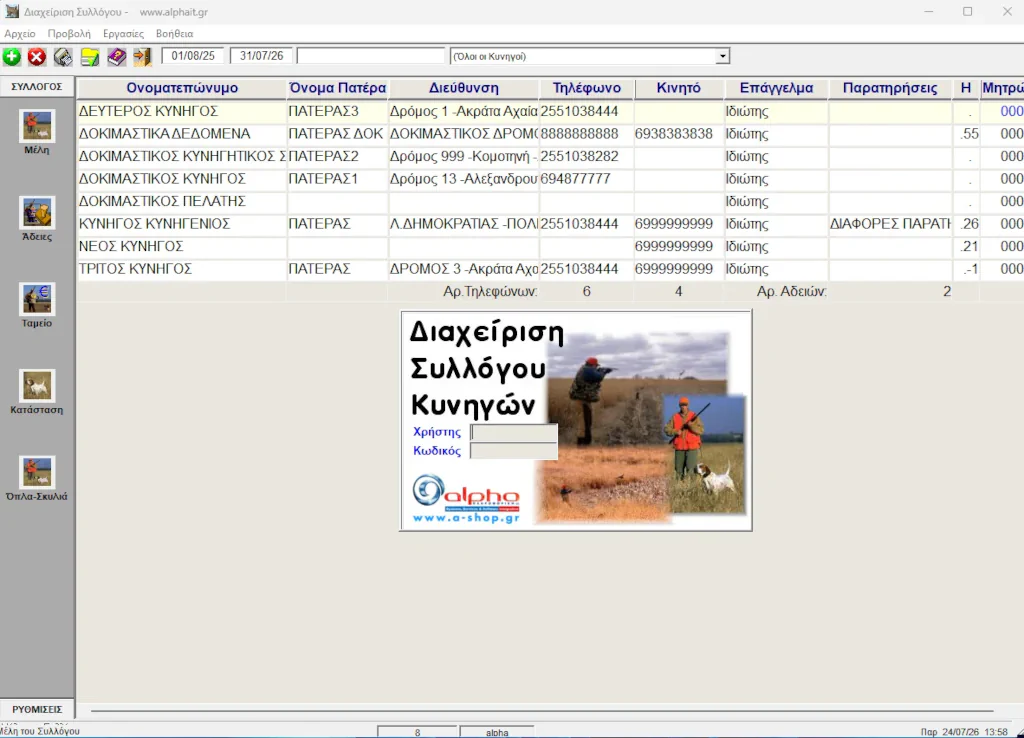
Task: Open the Κατάσταση sidebar icon
Action: coord(37,386)
